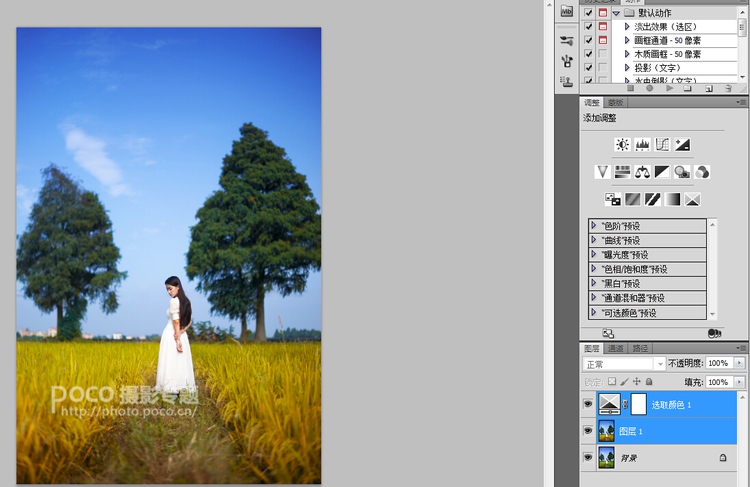The height and width of the screenshot is (487, 750).
Task: Create a new action set
Action: click(688, 89)
